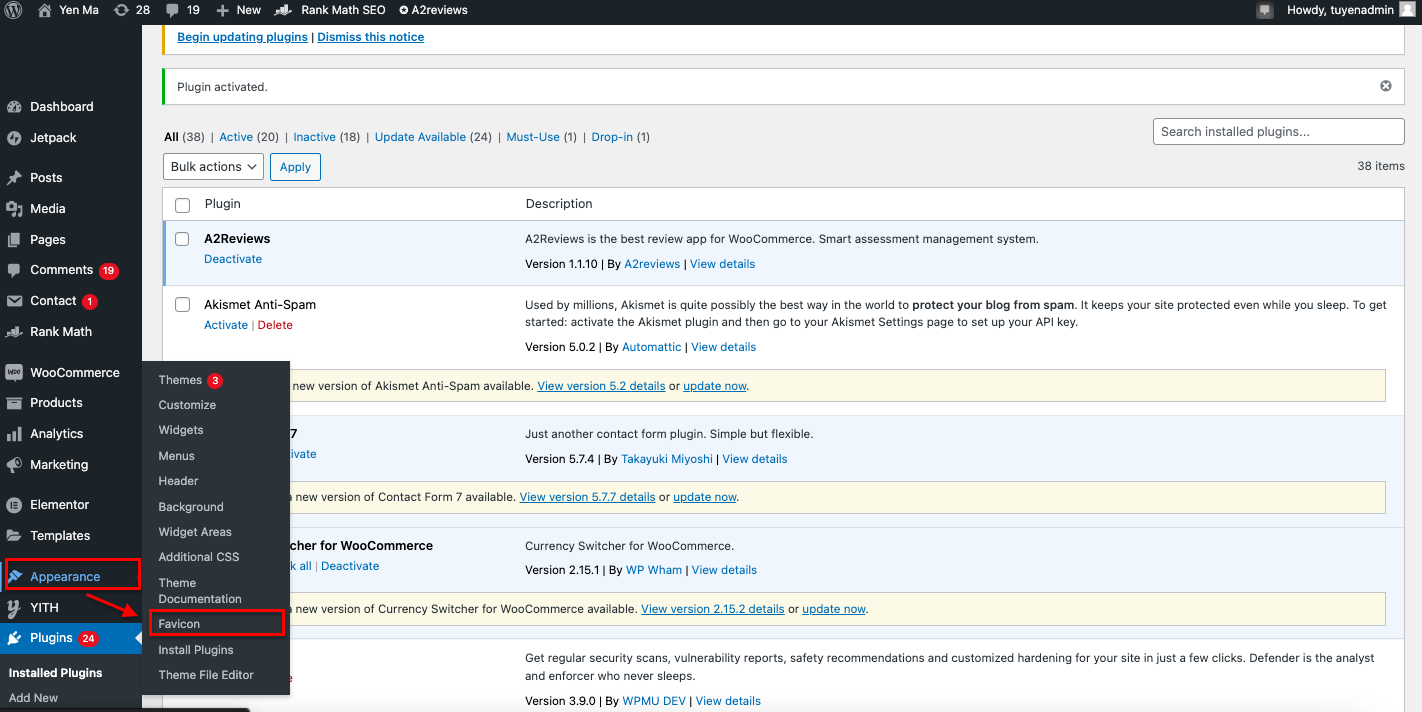
Task: Click the A2reviews admin bar item
Action: point(433,10)
